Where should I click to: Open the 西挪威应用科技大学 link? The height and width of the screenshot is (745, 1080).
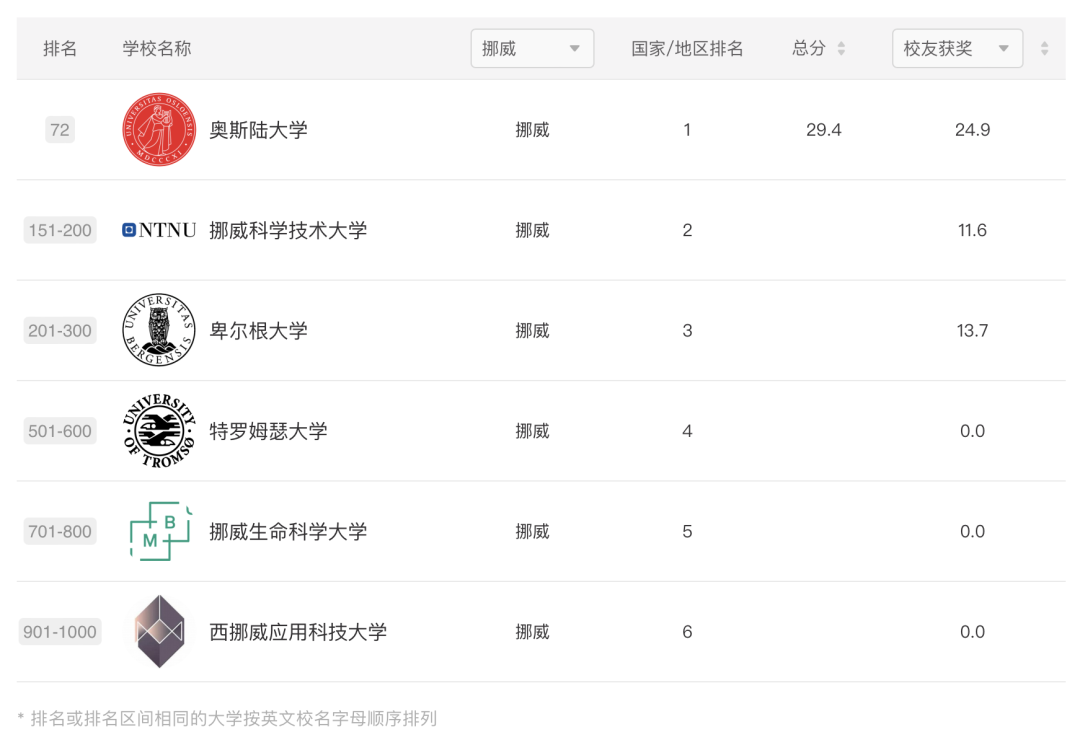(298, 632)
